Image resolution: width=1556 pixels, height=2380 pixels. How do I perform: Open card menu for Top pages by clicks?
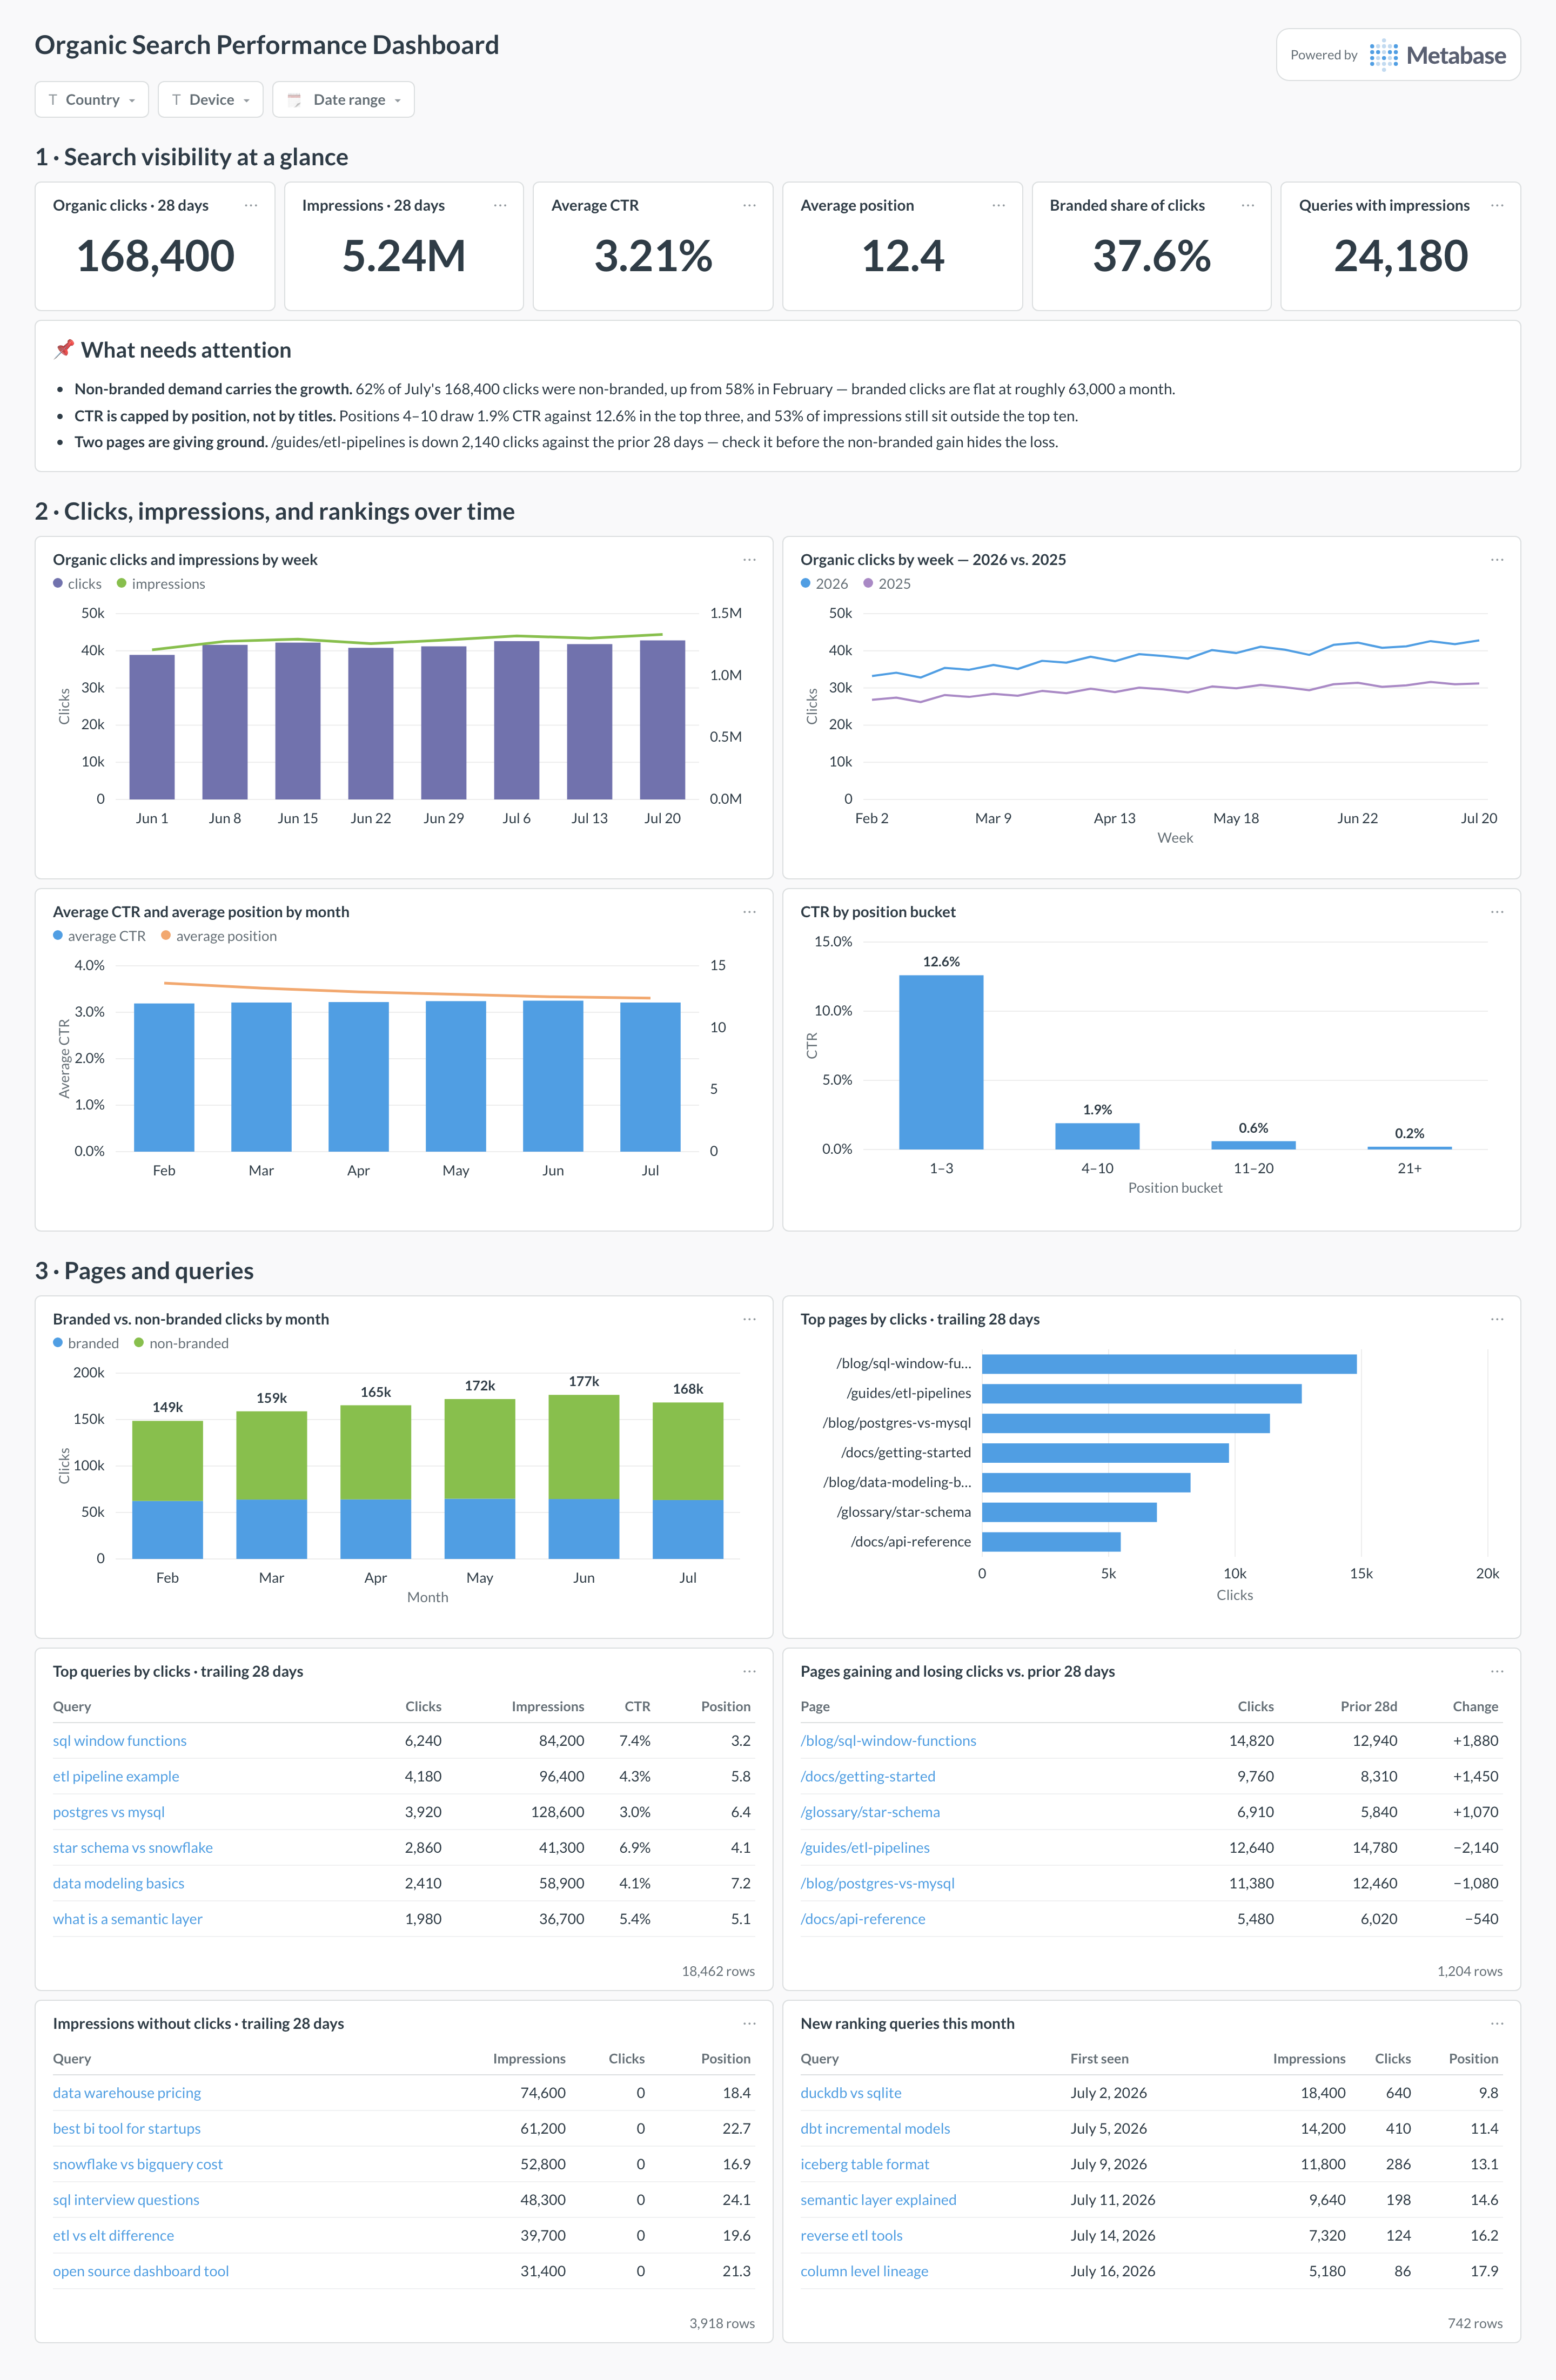(x=1497, y=1319)
